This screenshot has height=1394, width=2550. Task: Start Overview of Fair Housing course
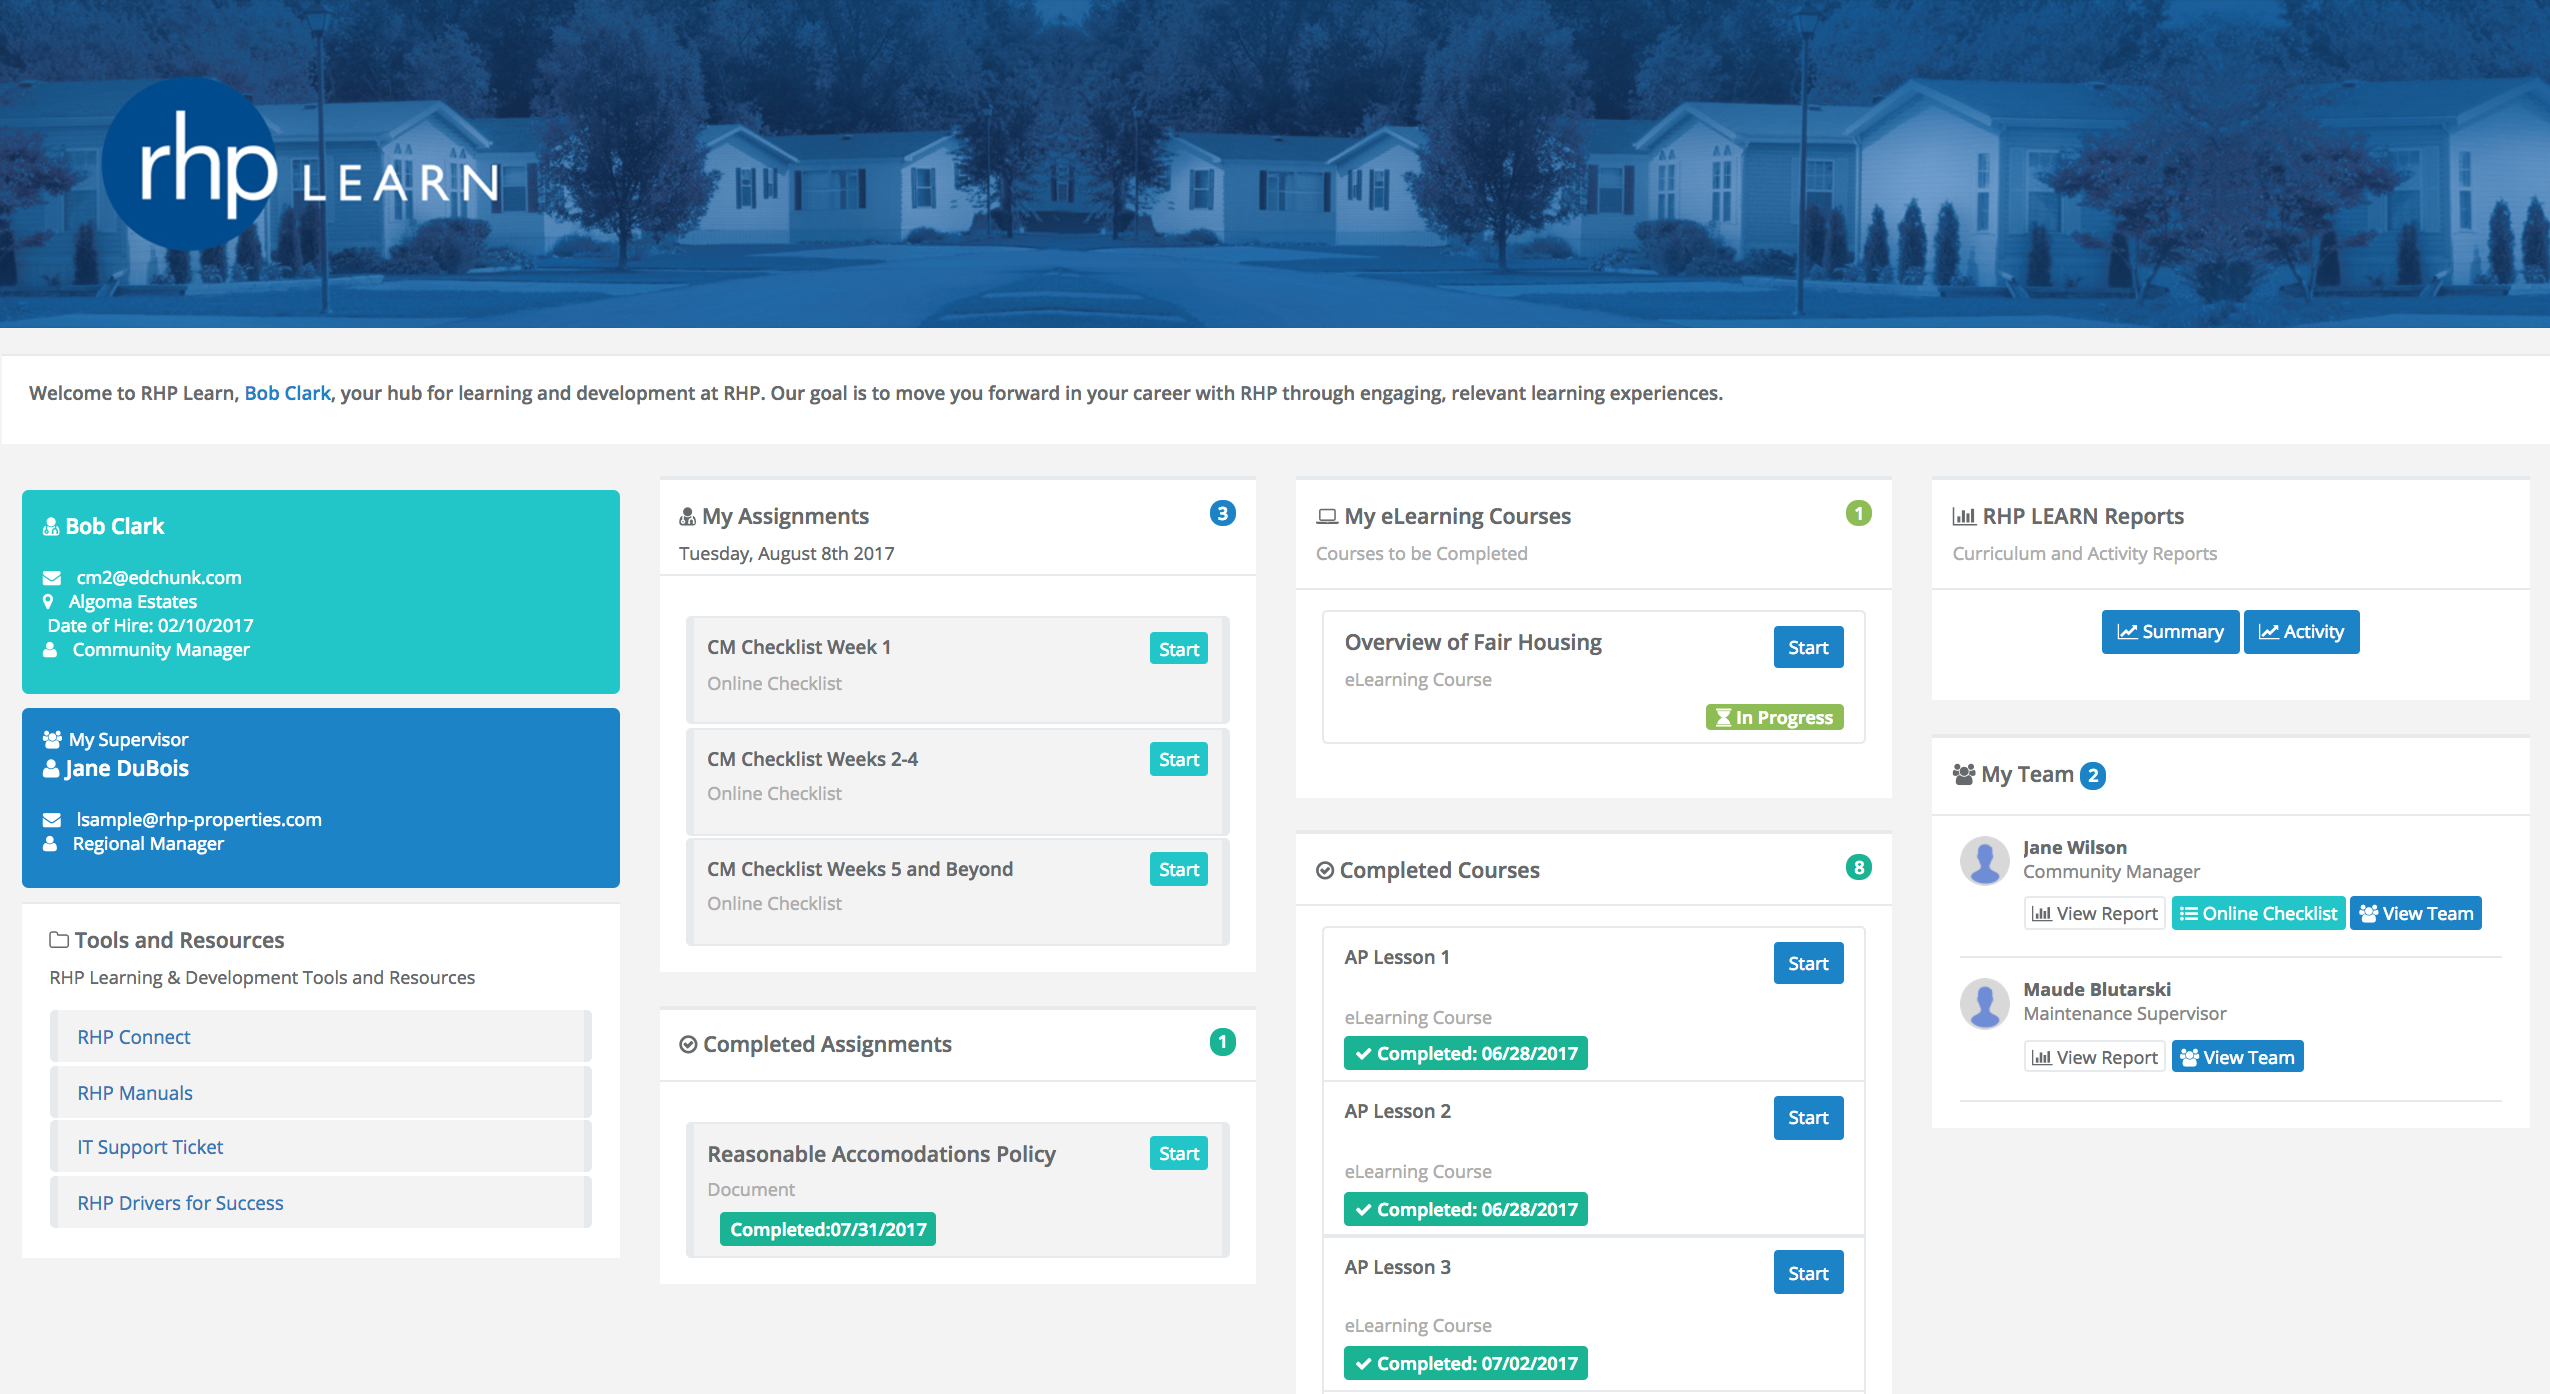[1808, 647]
